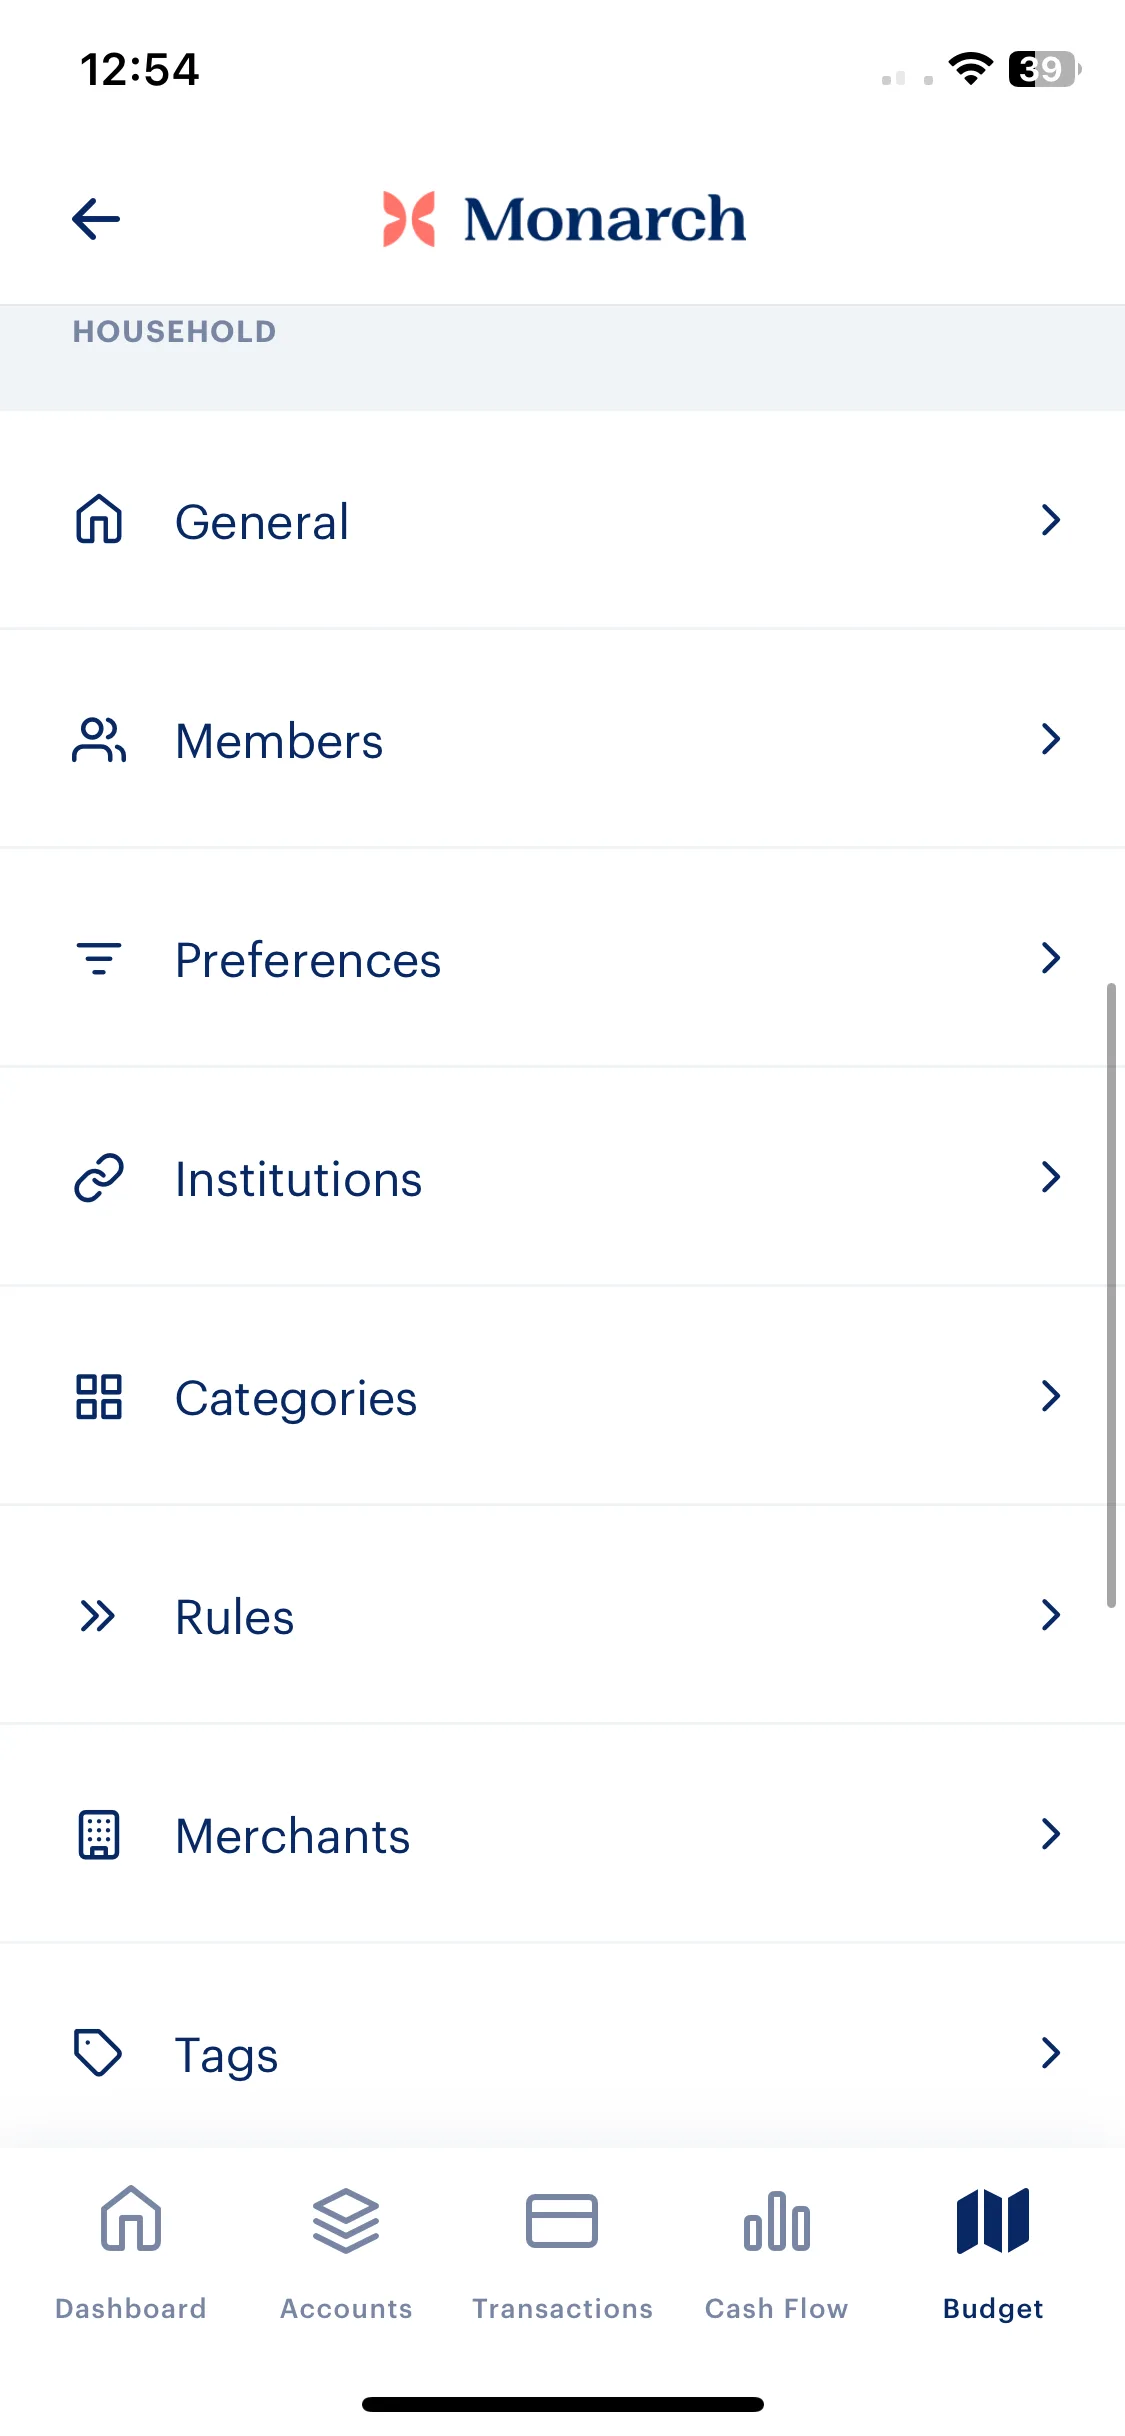Tap the Preferences filter-lines icon
The width and height of the screenshot is (1125, 2436).
[x=99, y=959]
